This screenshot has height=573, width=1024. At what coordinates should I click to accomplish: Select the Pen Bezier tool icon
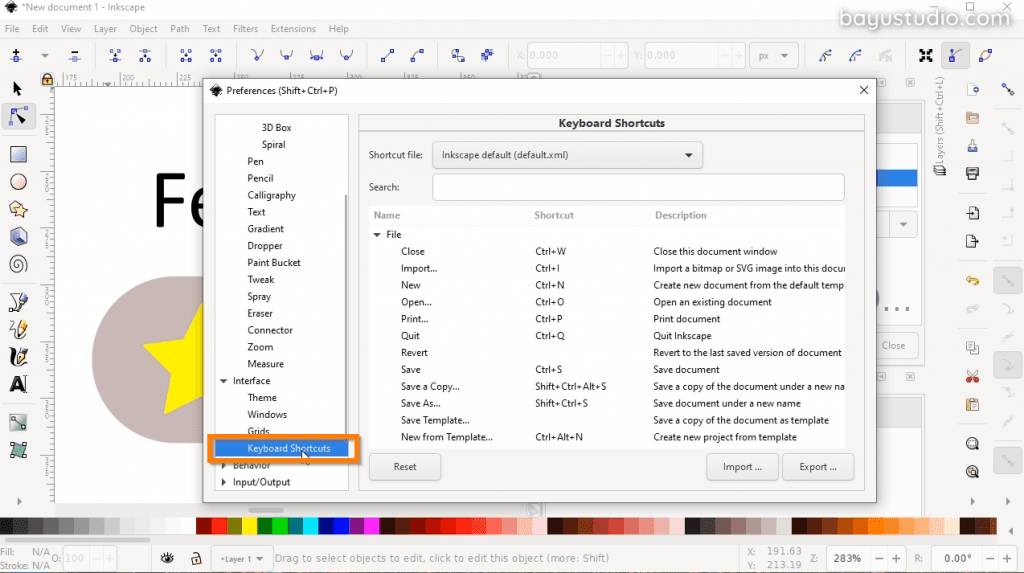(18, 302)
